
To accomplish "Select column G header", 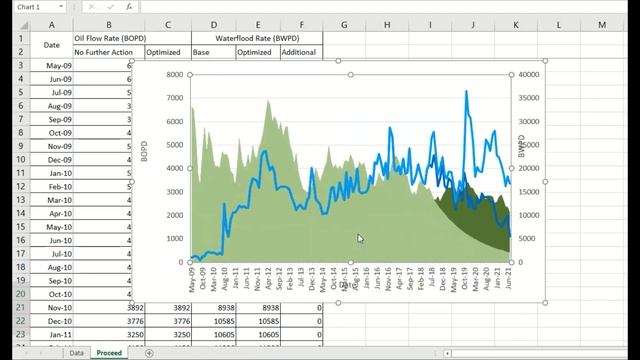I will [x=344, y=25].
